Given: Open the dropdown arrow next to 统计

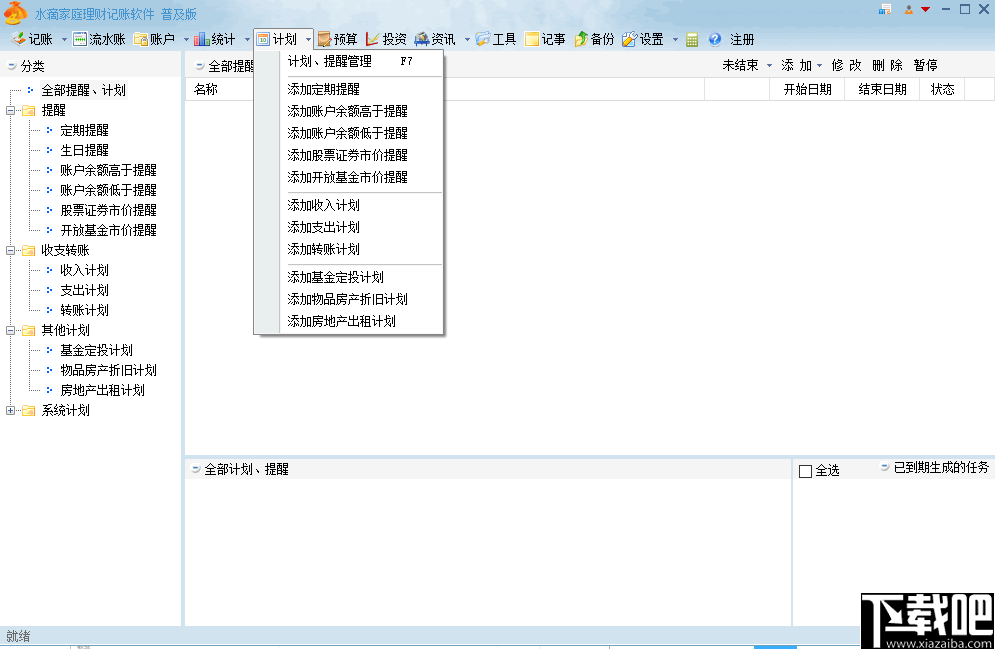Looking at the screenshot, I should pyautogui.click(x=247, y=40).
